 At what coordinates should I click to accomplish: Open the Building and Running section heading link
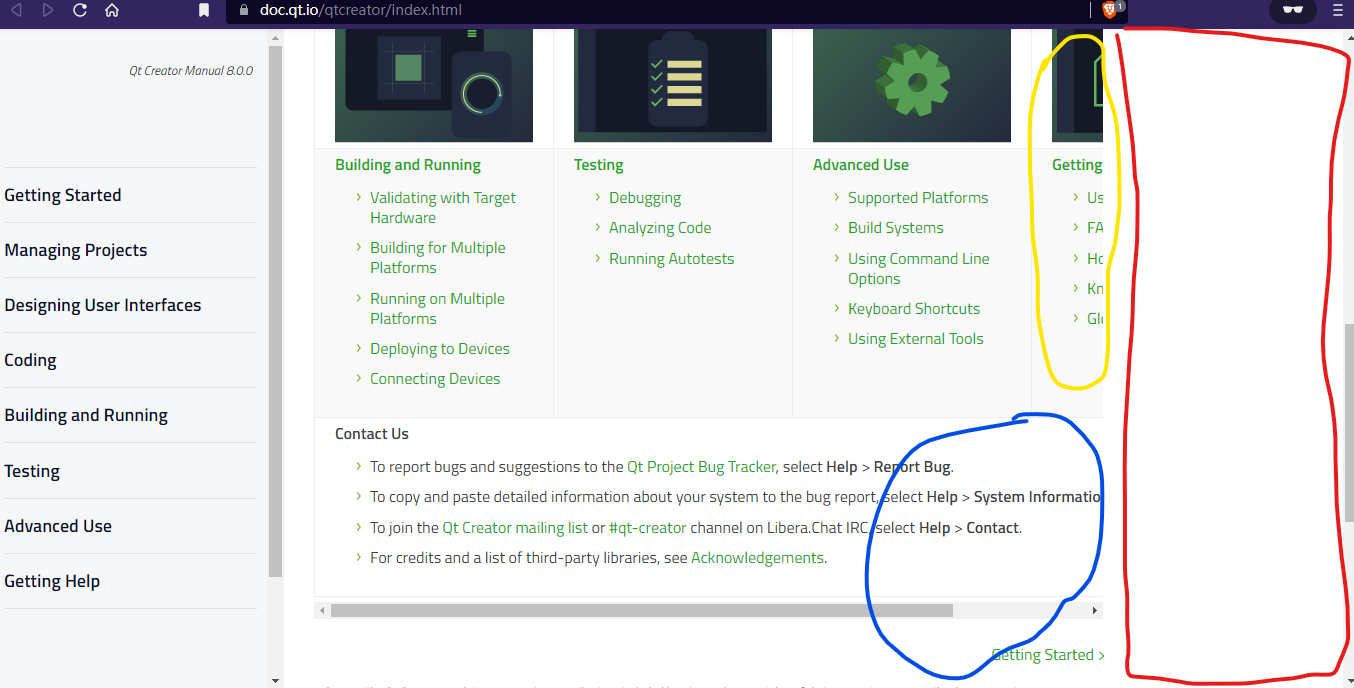[x=408, y=165]
